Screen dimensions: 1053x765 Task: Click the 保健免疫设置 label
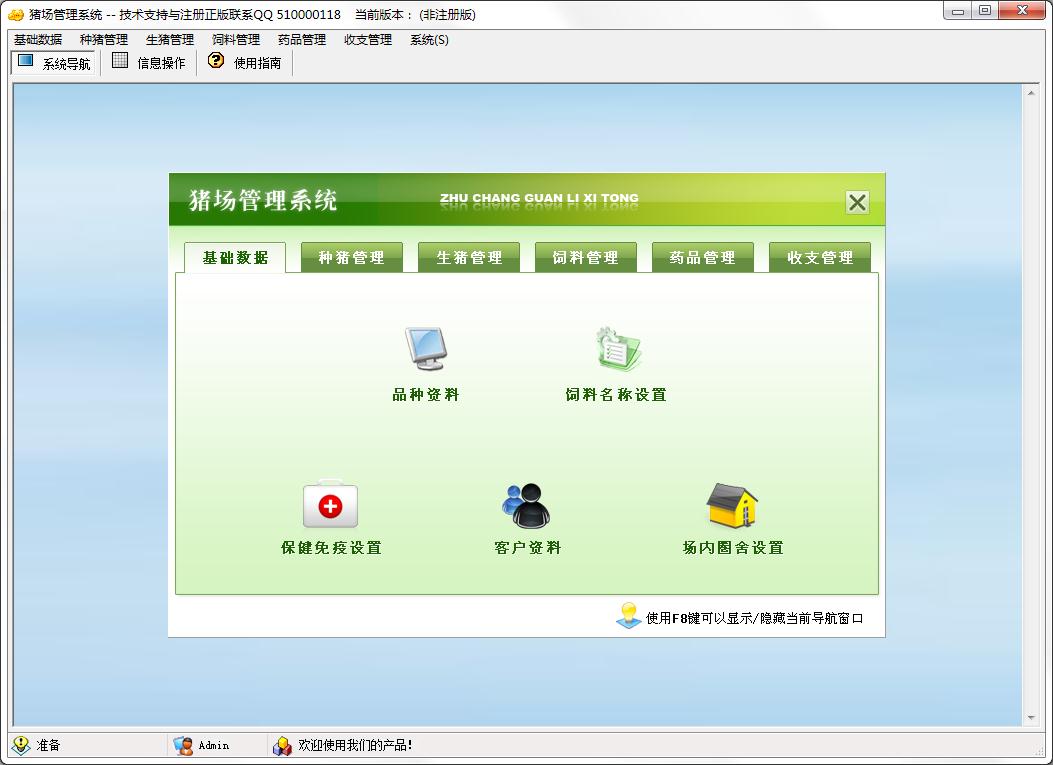(331, 548)
